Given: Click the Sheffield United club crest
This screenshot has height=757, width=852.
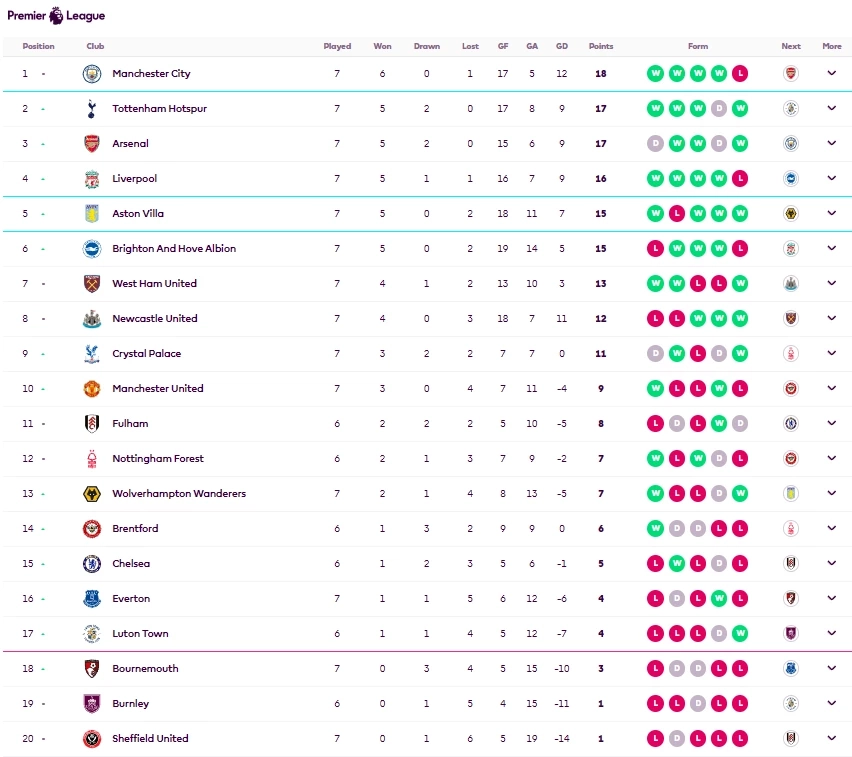Looking at the screenshot, I should [92, 739].
